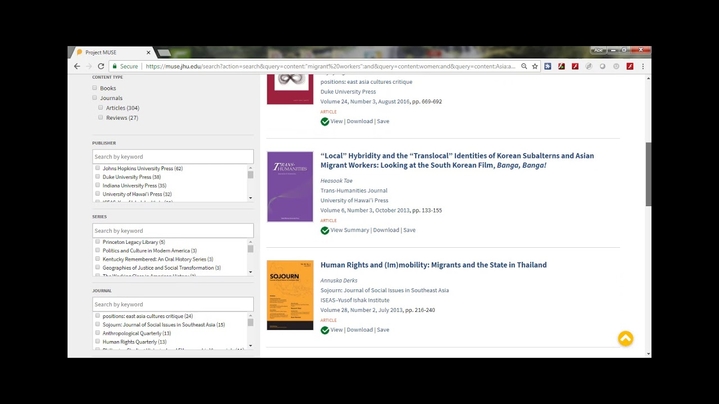This screenshot has width=719, height=404.
Task: Click the secure padlock icon
Action: tap(115, 66)
